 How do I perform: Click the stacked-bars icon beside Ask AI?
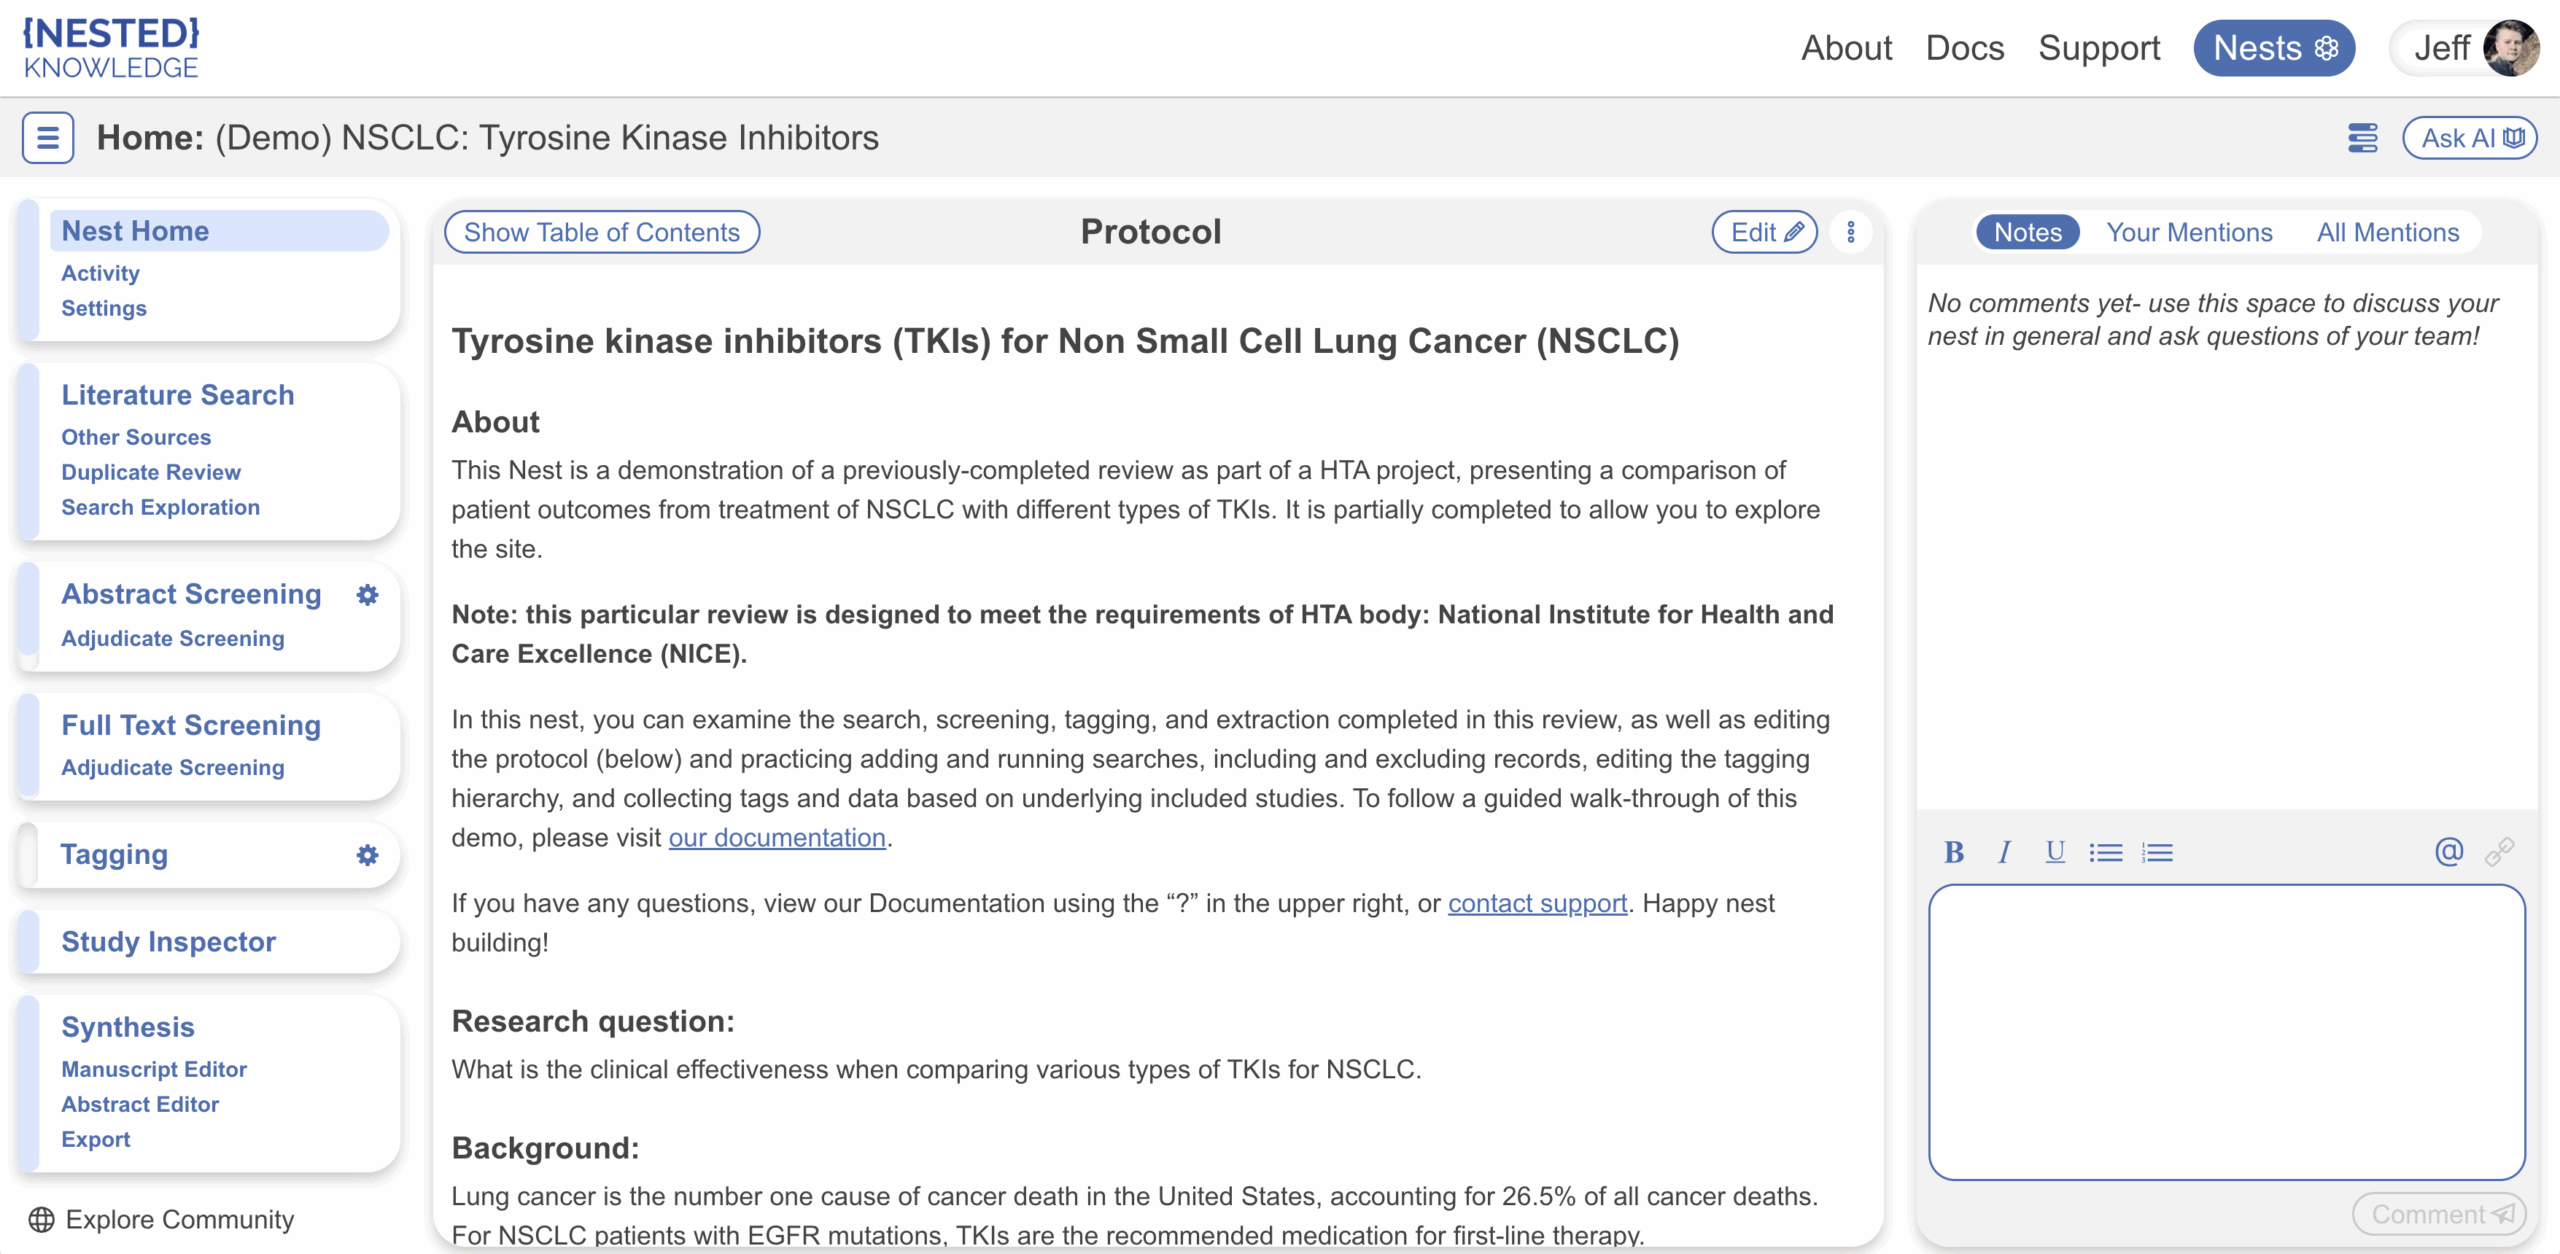click(2362, 138)
